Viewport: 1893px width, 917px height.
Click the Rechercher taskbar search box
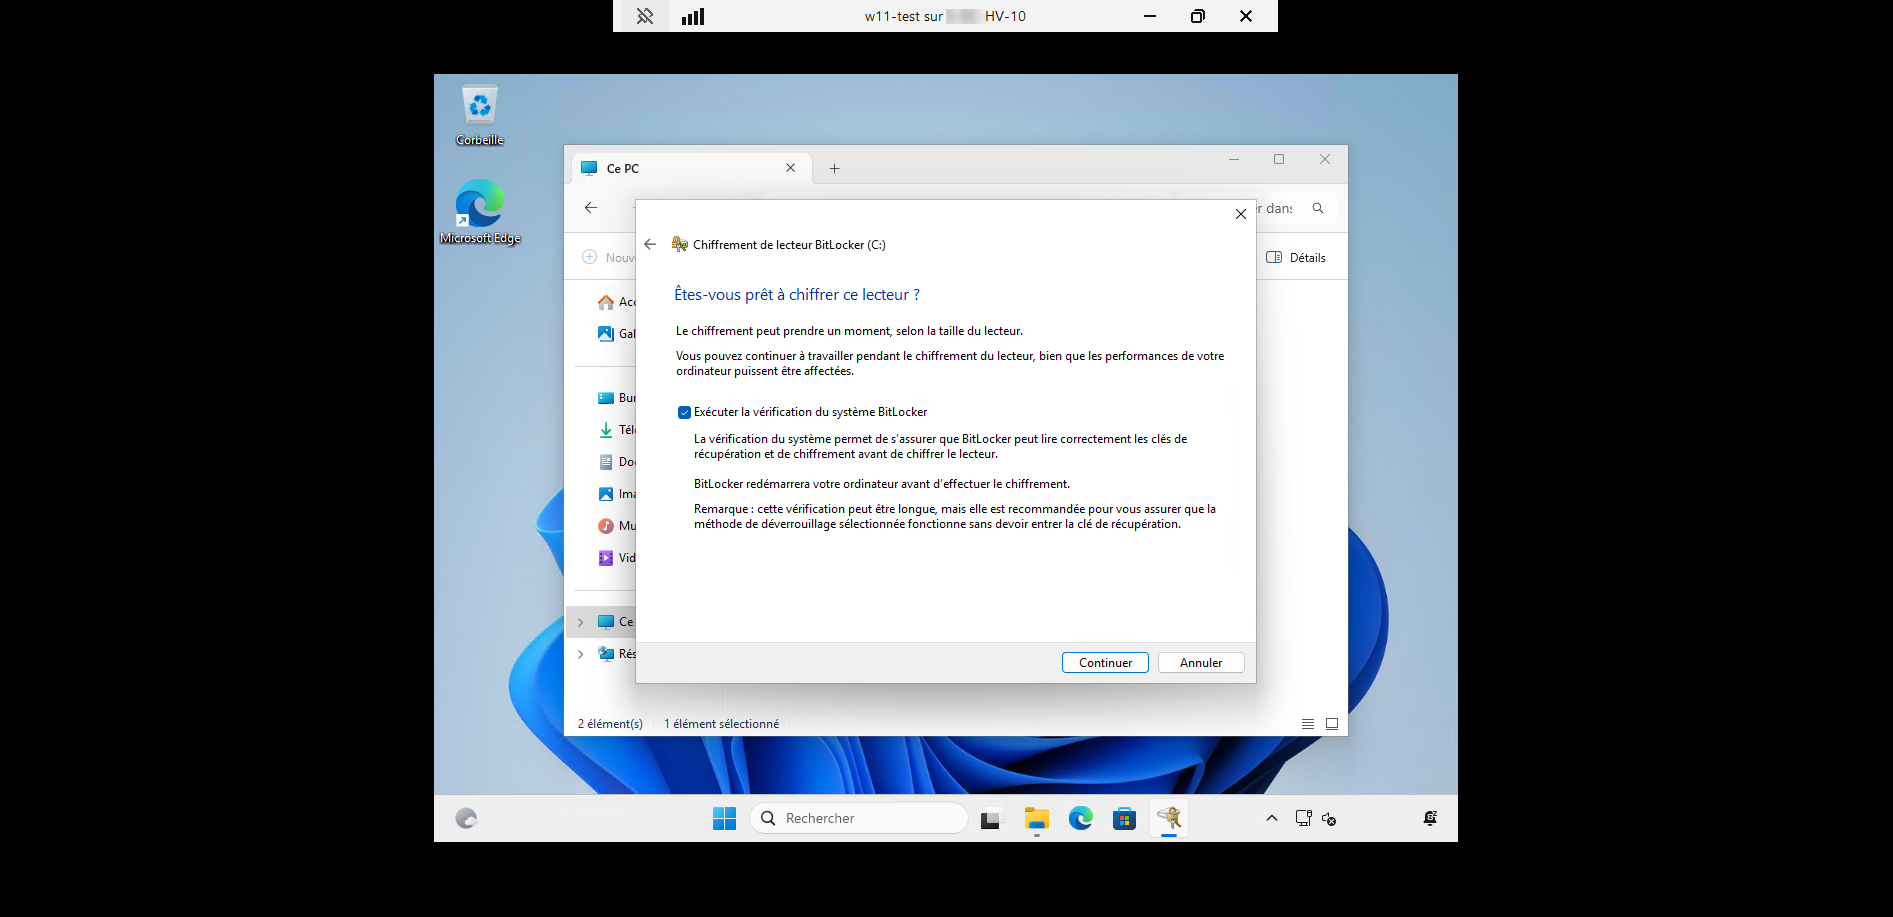(x=858, y=818)
